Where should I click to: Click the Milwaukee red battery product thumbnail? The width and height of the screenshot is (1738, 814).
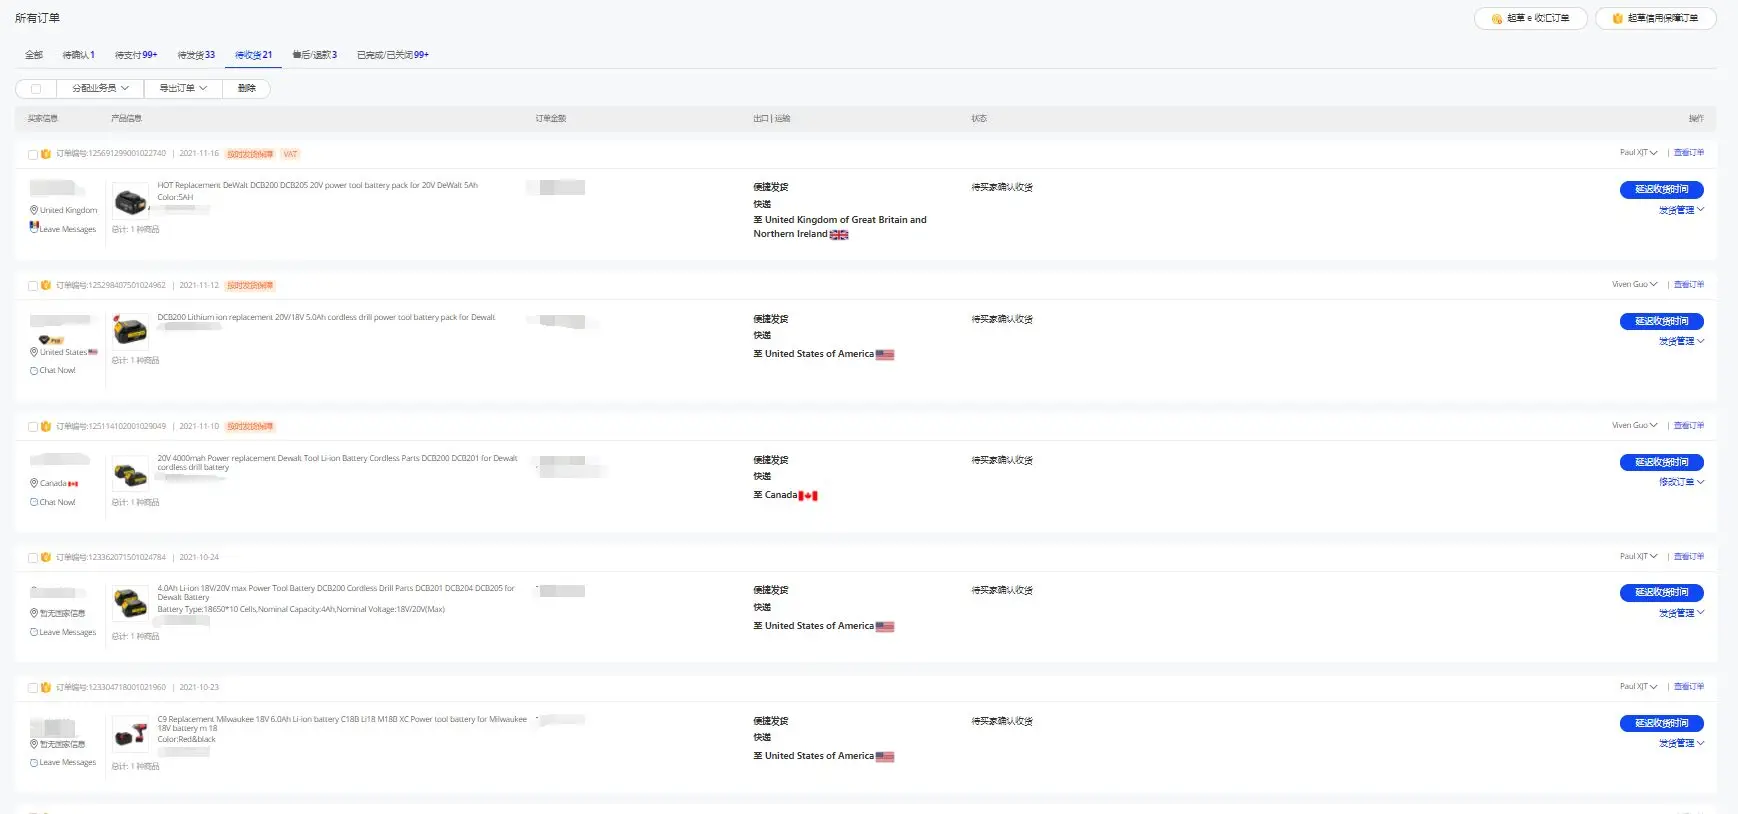click(130, 734)
